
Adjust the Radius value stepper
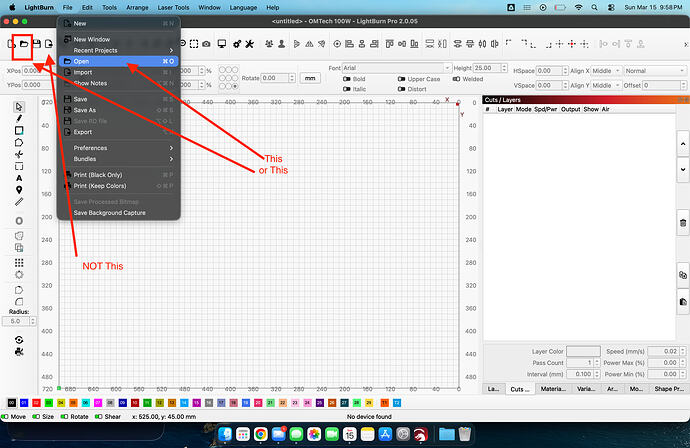(33, 321)
